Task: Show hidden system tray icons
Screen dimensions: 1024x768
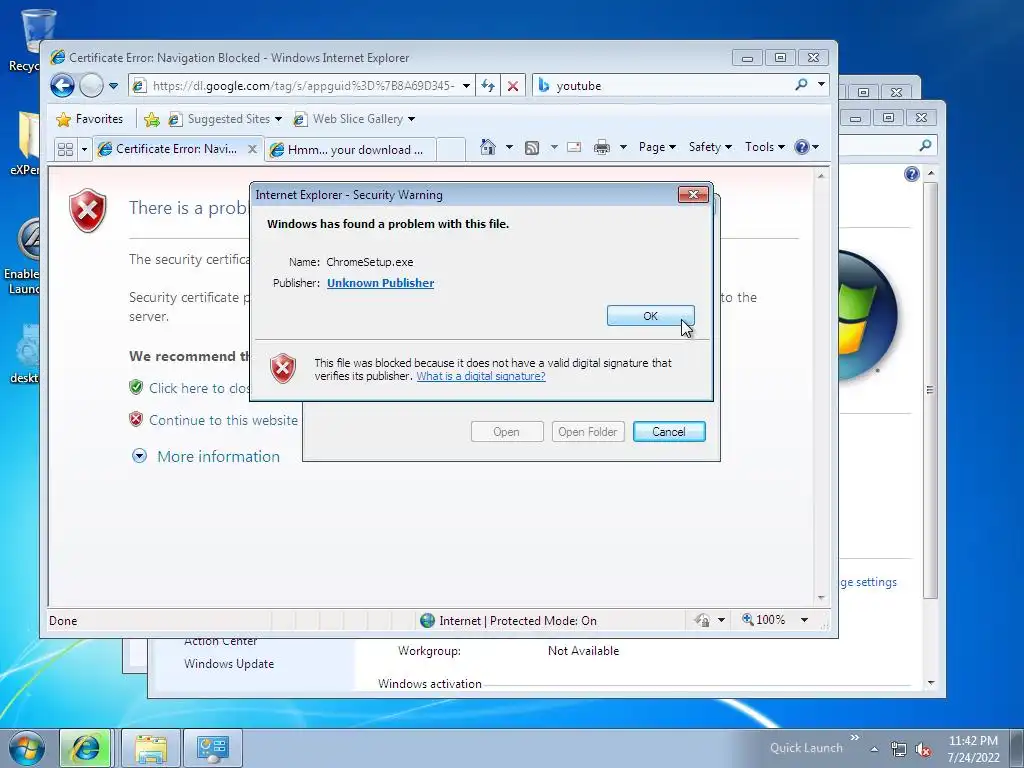Action: (874, 749)
